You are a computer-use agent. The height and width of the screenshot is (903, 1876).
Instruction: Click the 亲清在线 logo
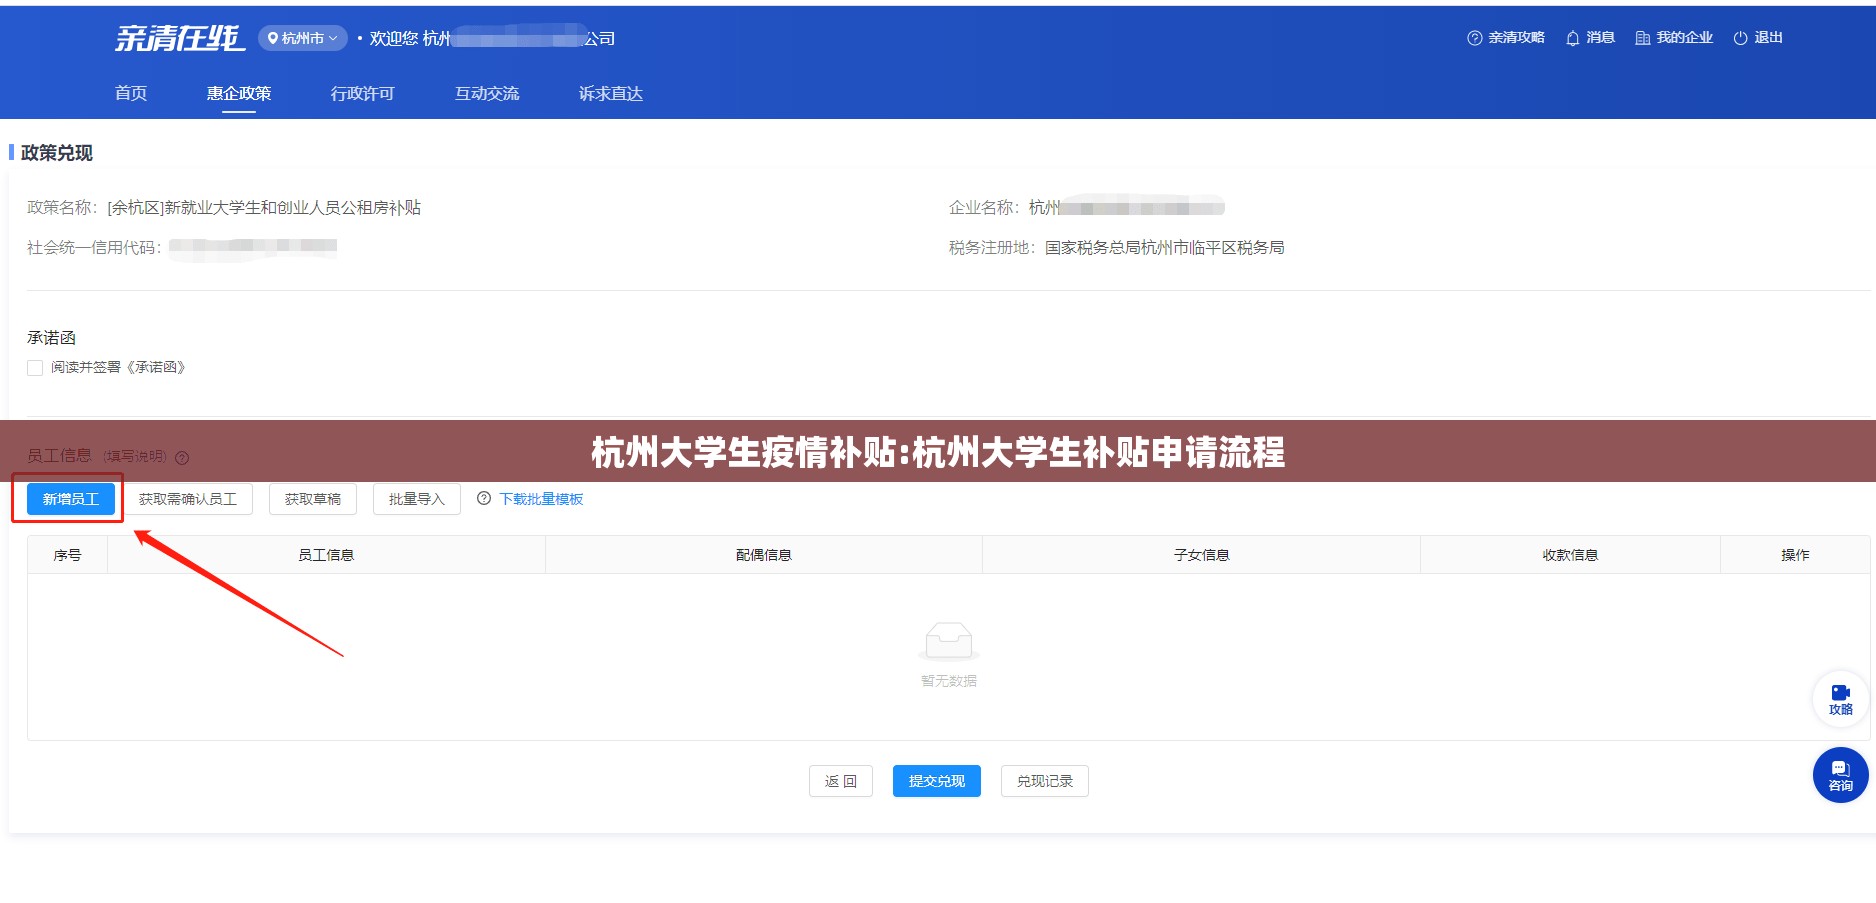(x=178, y=38)
